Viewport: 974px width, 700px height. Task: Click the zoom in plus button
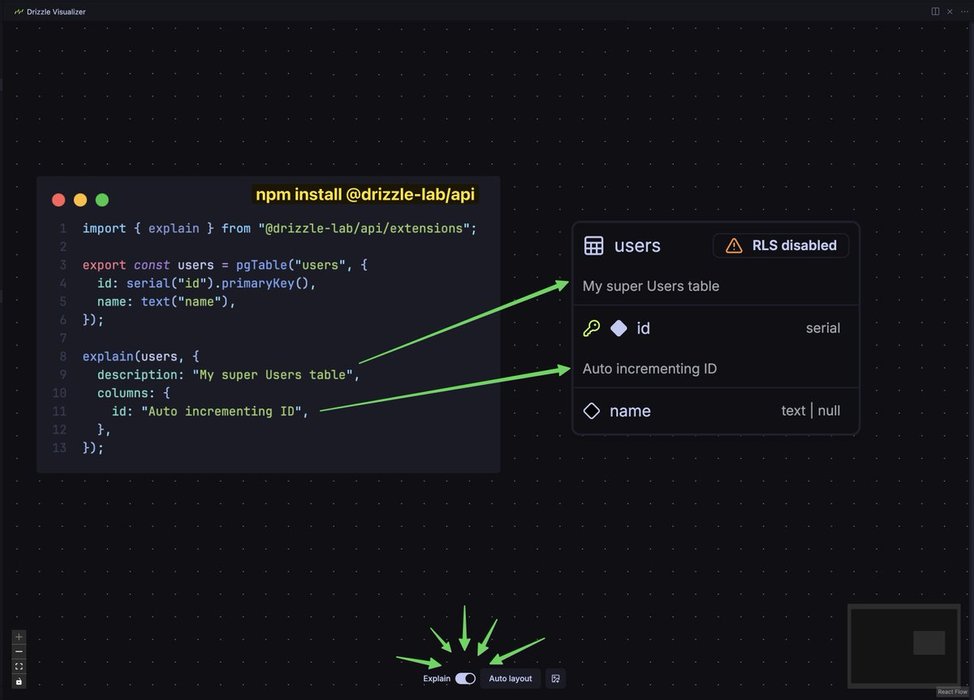pyautogui.click(x=19, y=637)
